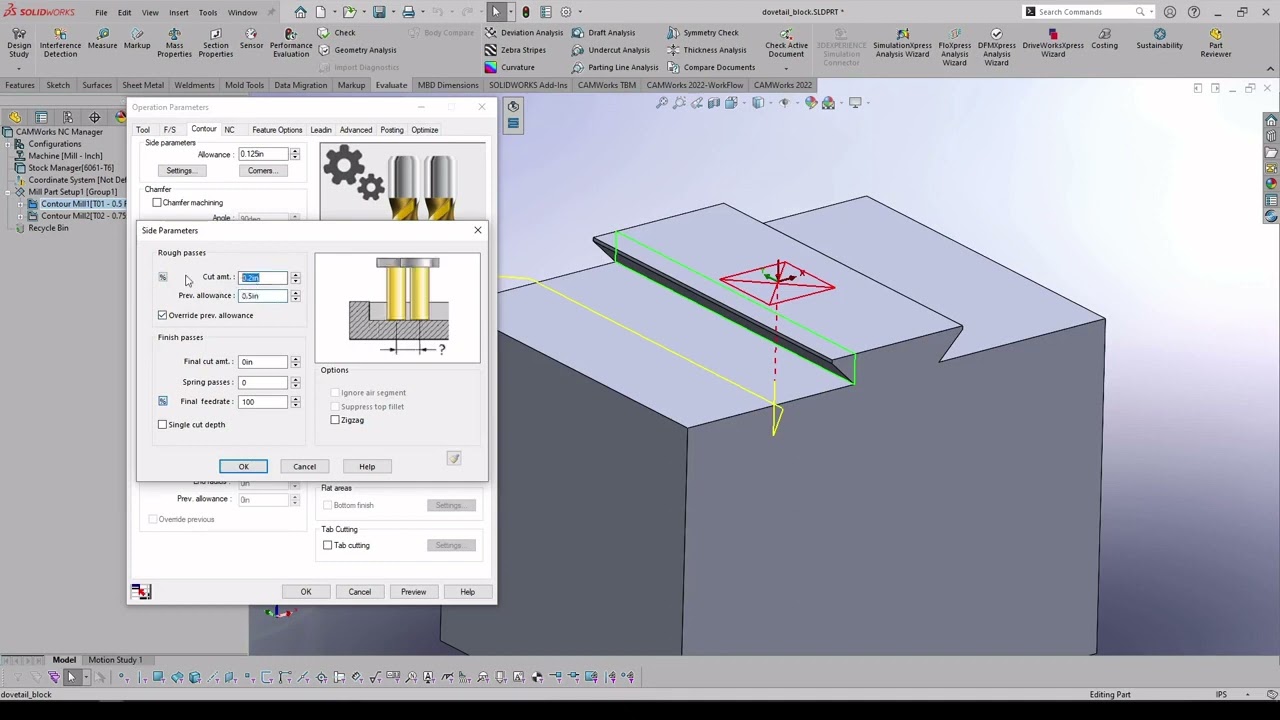Open Help in Side Parameters
This screenshot has width=1280, height=720.
pos(367,466)
